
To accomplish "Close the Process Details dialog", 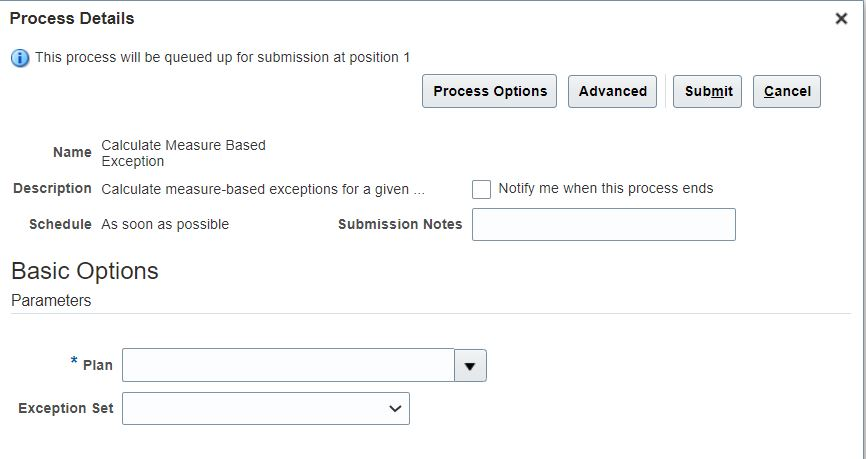I will (841, 19).
